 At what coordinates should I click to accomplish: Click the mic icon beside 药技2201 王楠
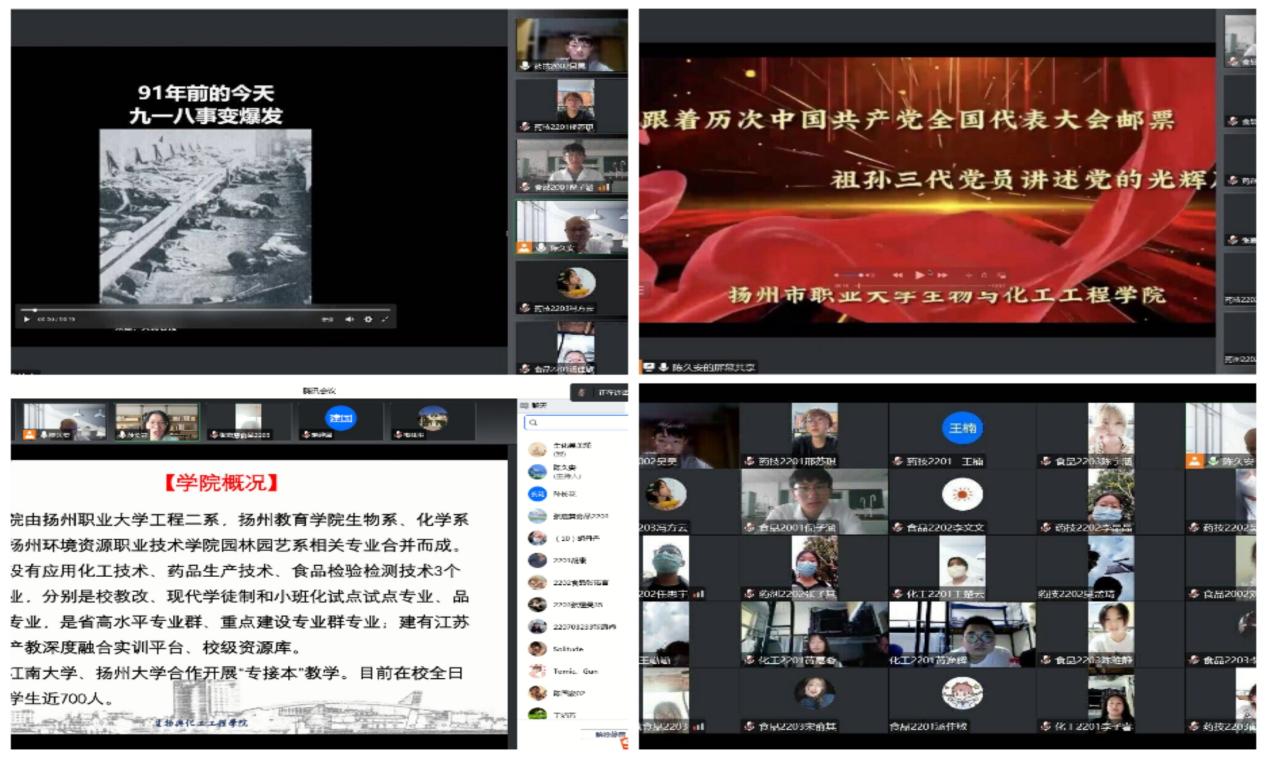click(x=897, y=462)
